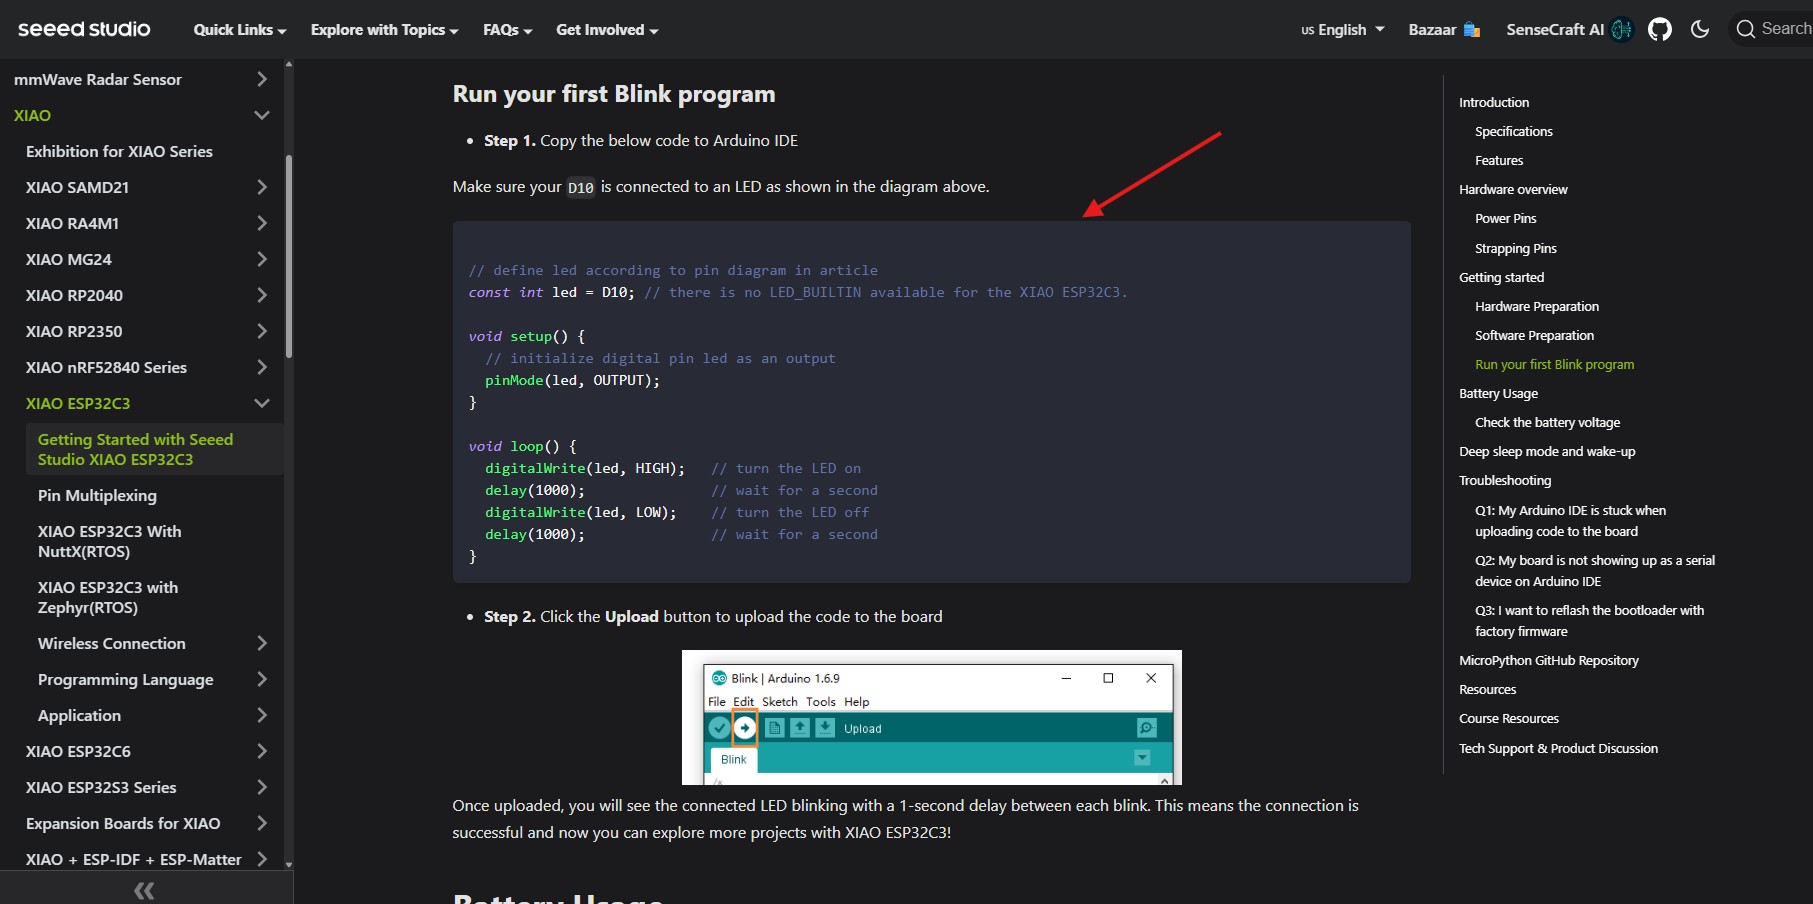Open Explore with Topics dropdown

tap(384, 30)
